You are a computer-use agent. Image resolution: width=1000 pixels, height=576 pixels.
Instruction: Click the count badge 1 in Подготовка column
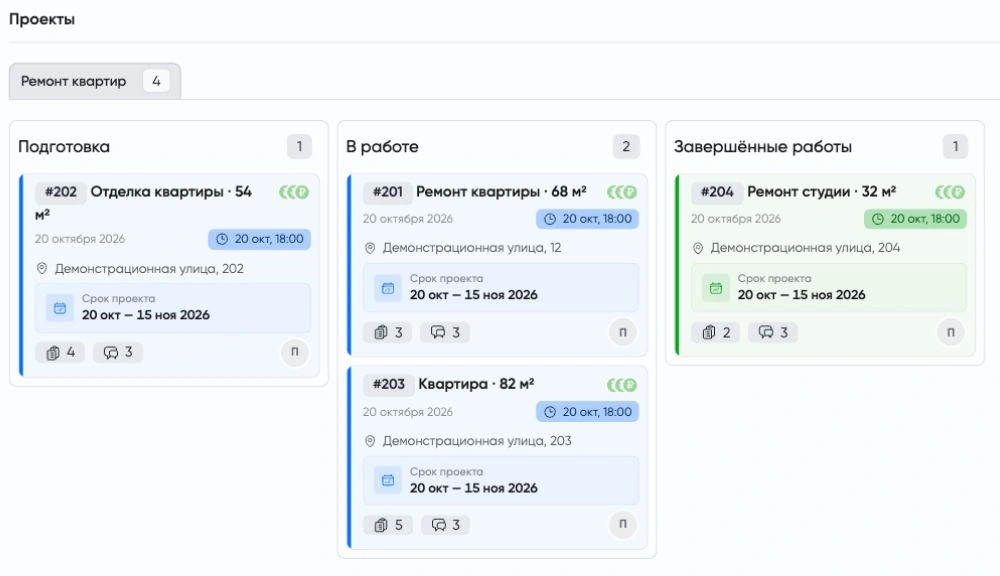[299, 147]
